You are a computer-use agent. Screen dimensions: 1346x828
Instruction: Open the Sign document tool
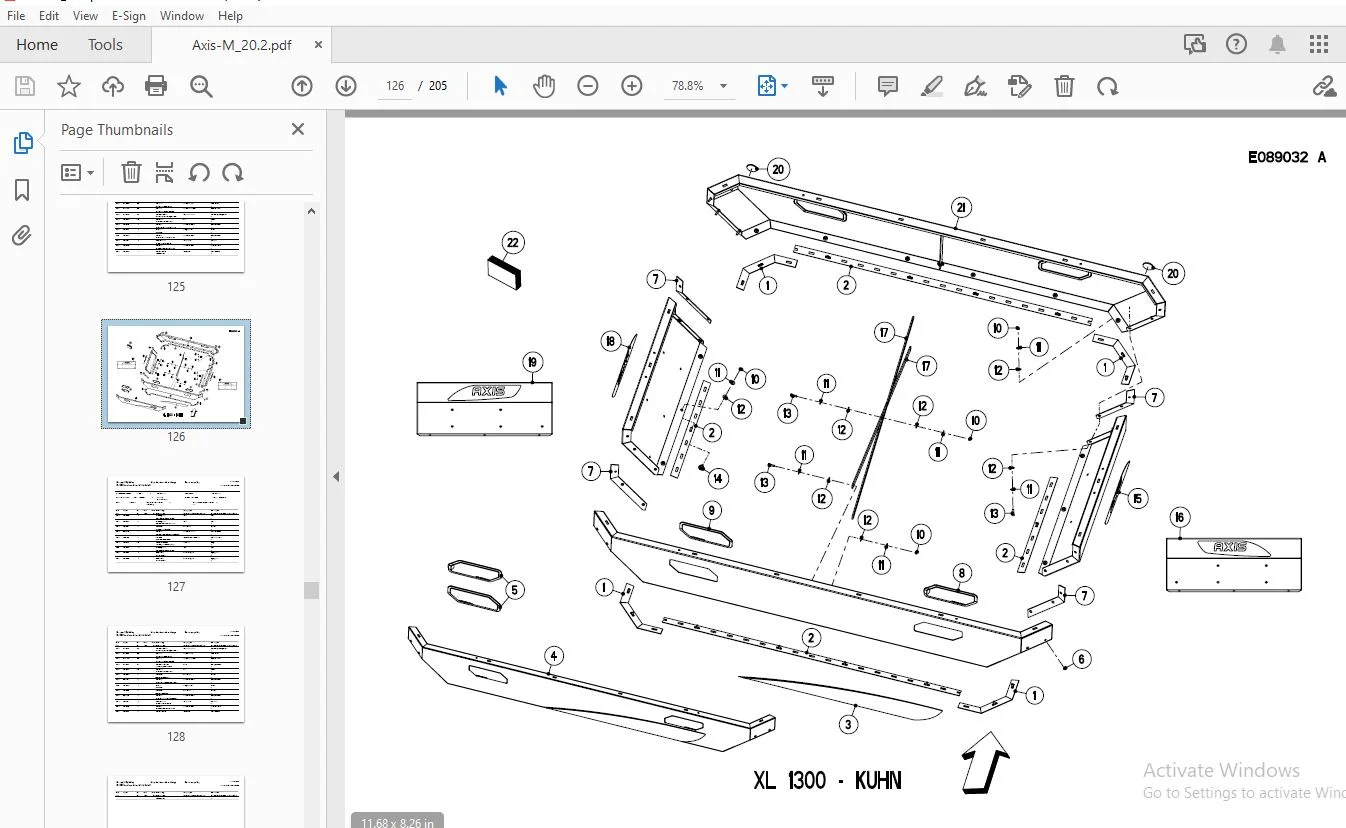(976, 86)
